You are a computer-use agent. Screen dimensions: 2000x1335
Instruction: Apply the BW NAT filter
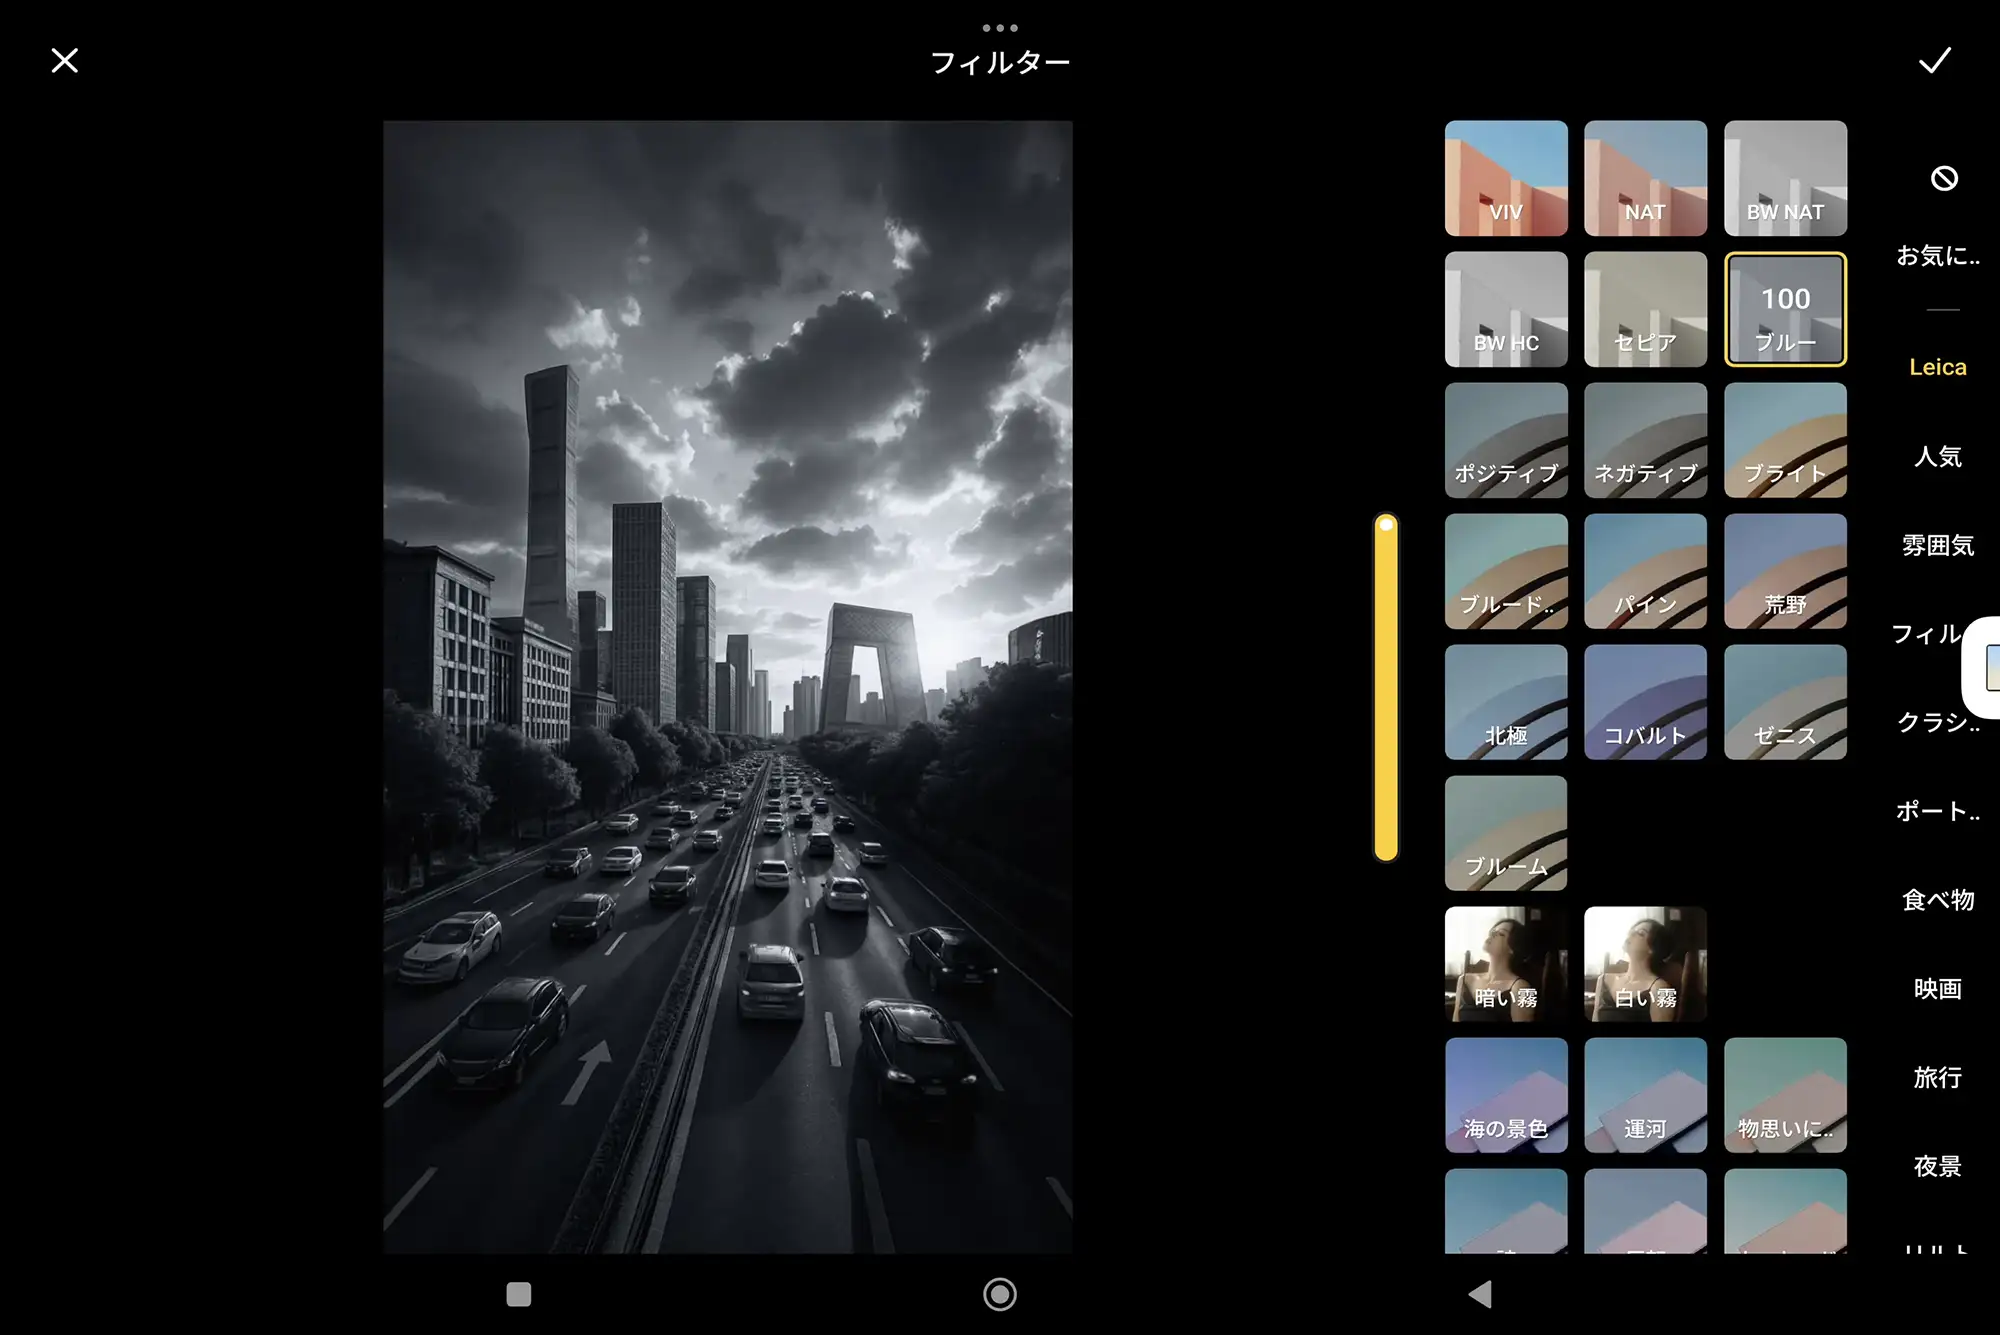pyautogui.click(x=1784, y=179)
